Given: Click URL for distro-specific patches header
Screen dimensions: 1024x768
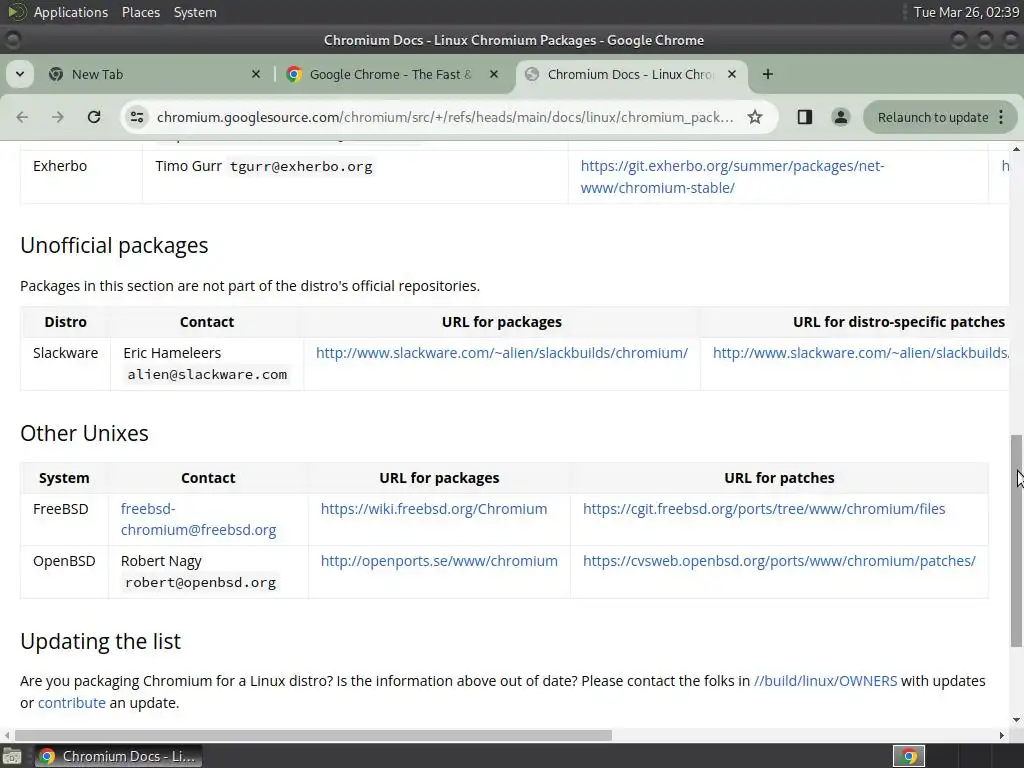Looking at the screenshot, I should tap(899, 322).
